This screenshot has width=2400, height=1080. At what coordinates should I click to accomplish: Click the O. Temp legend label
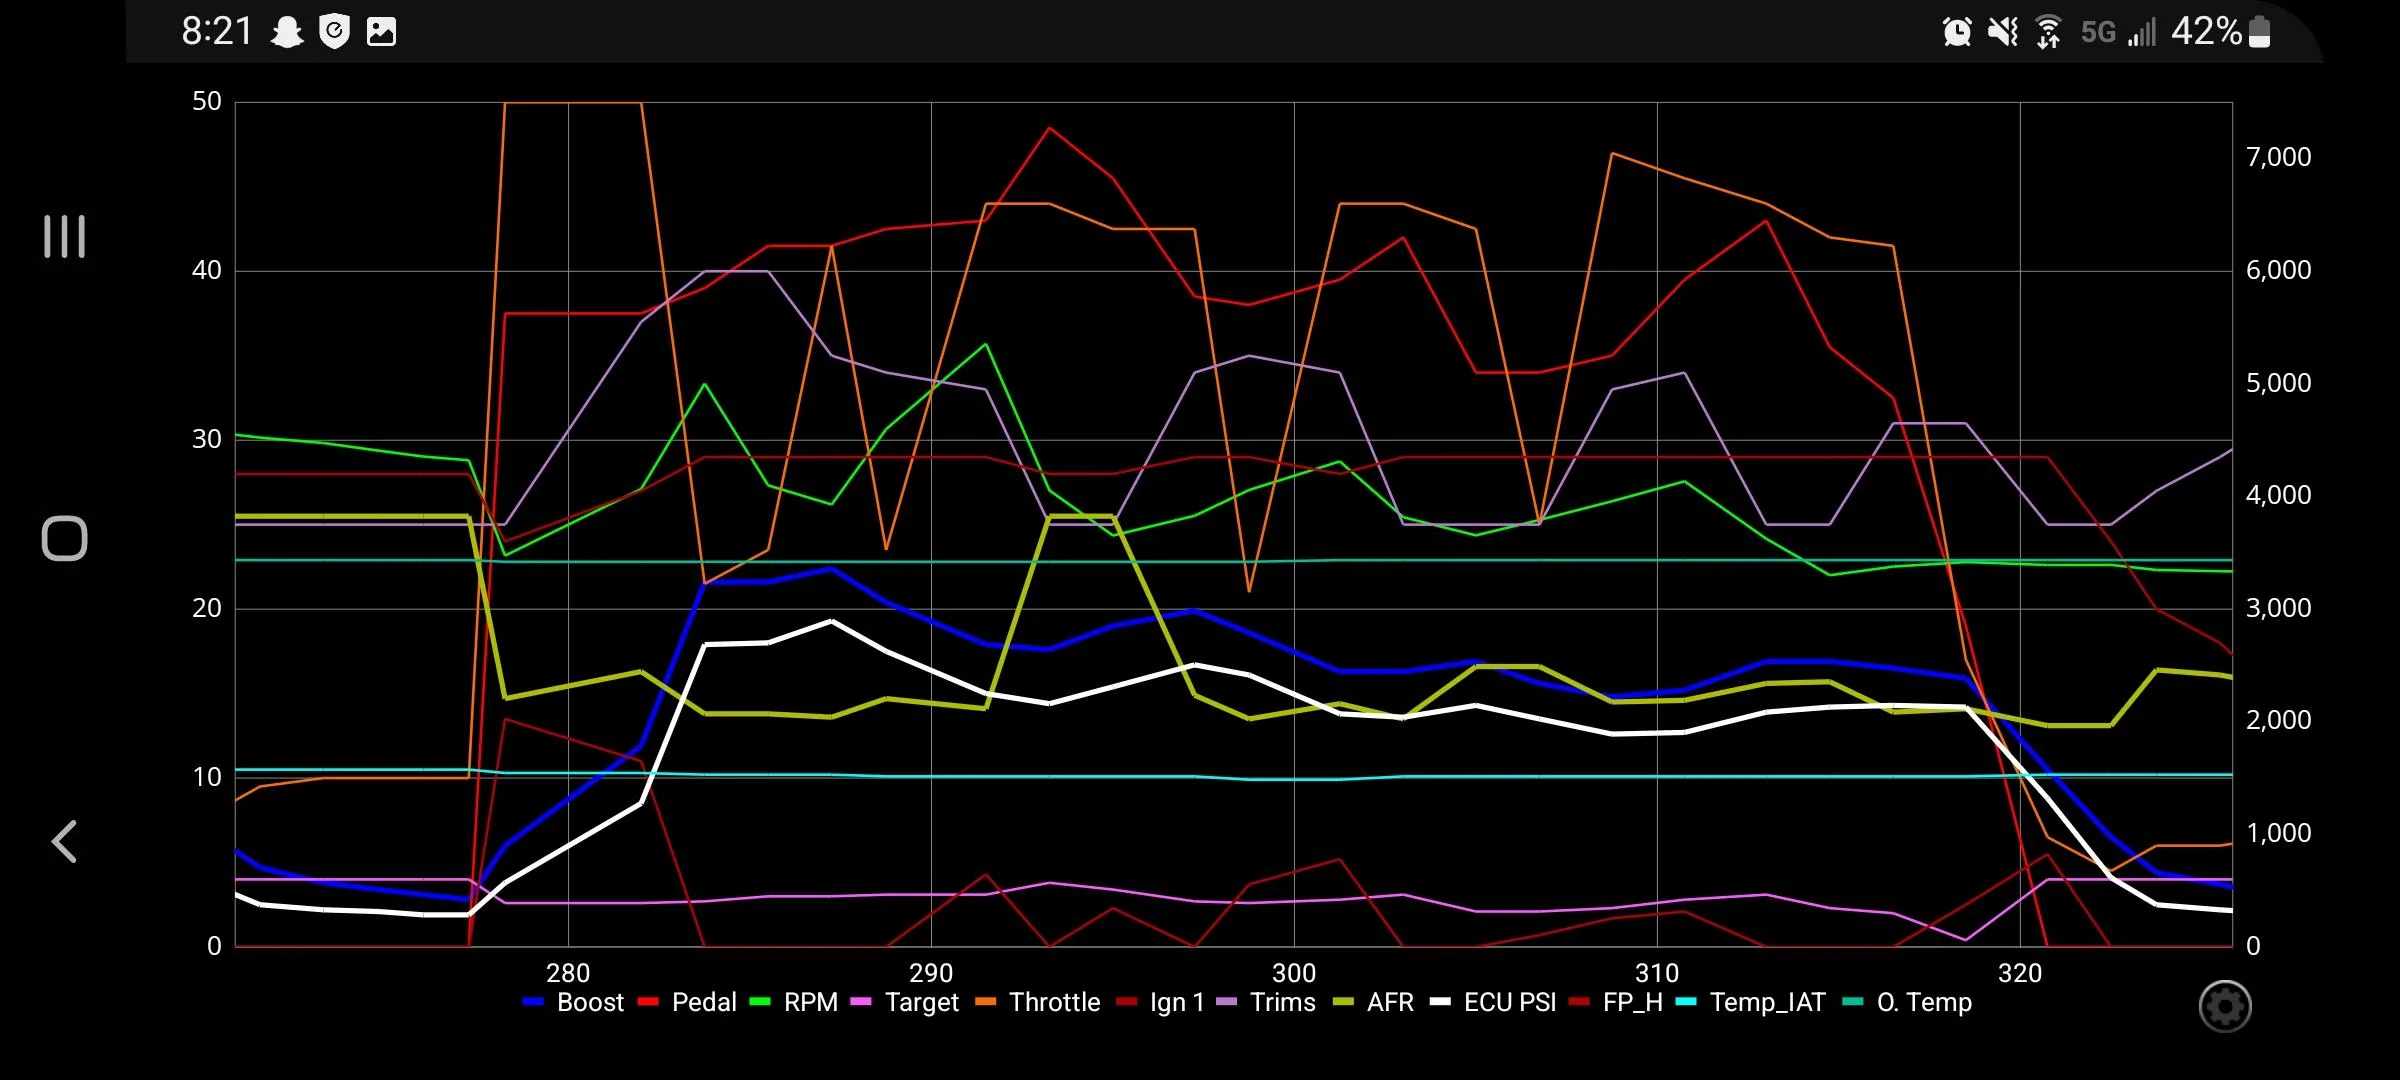[x=1924, y=1002]
